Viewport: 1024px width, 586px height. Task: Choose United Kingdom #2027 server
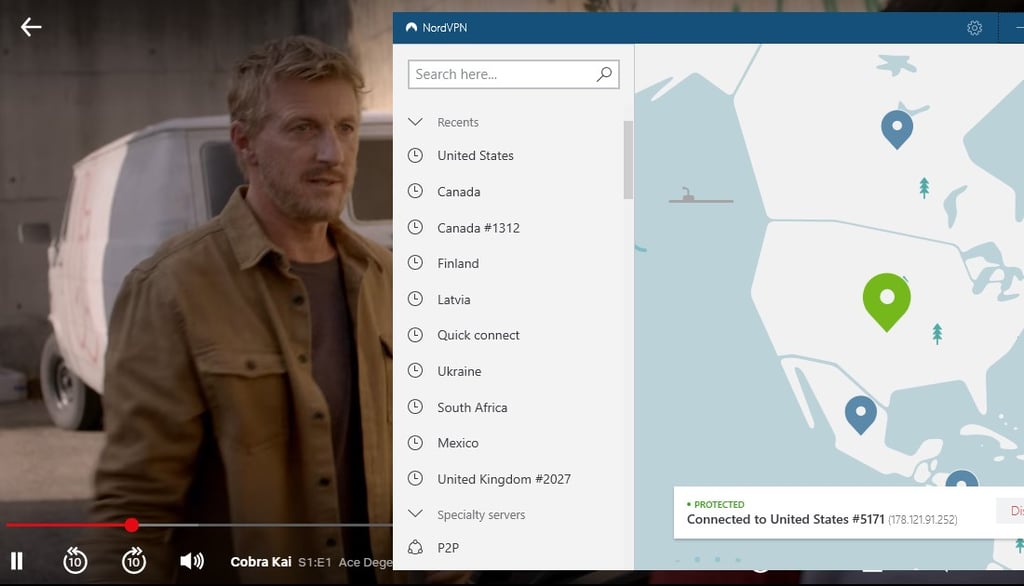[x=504, y=479]
